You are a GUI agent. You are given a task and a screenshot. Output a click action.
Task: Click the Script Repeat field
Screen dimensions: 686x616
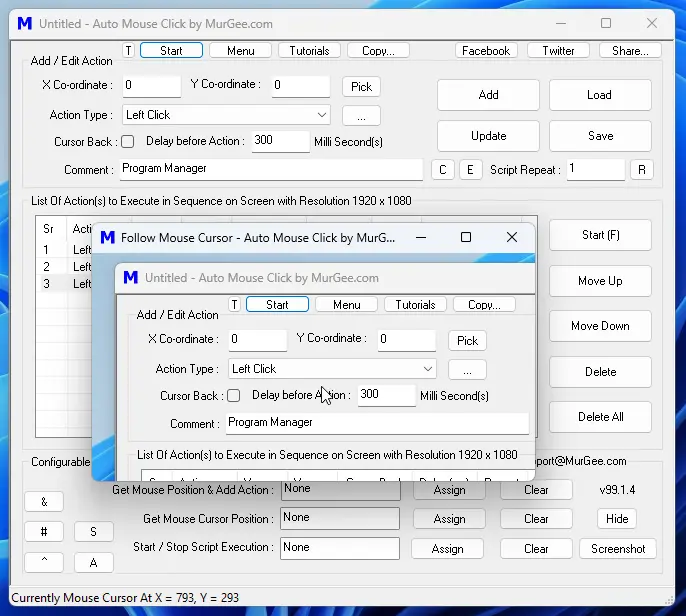pyautogui.click(x=595, y=169)
